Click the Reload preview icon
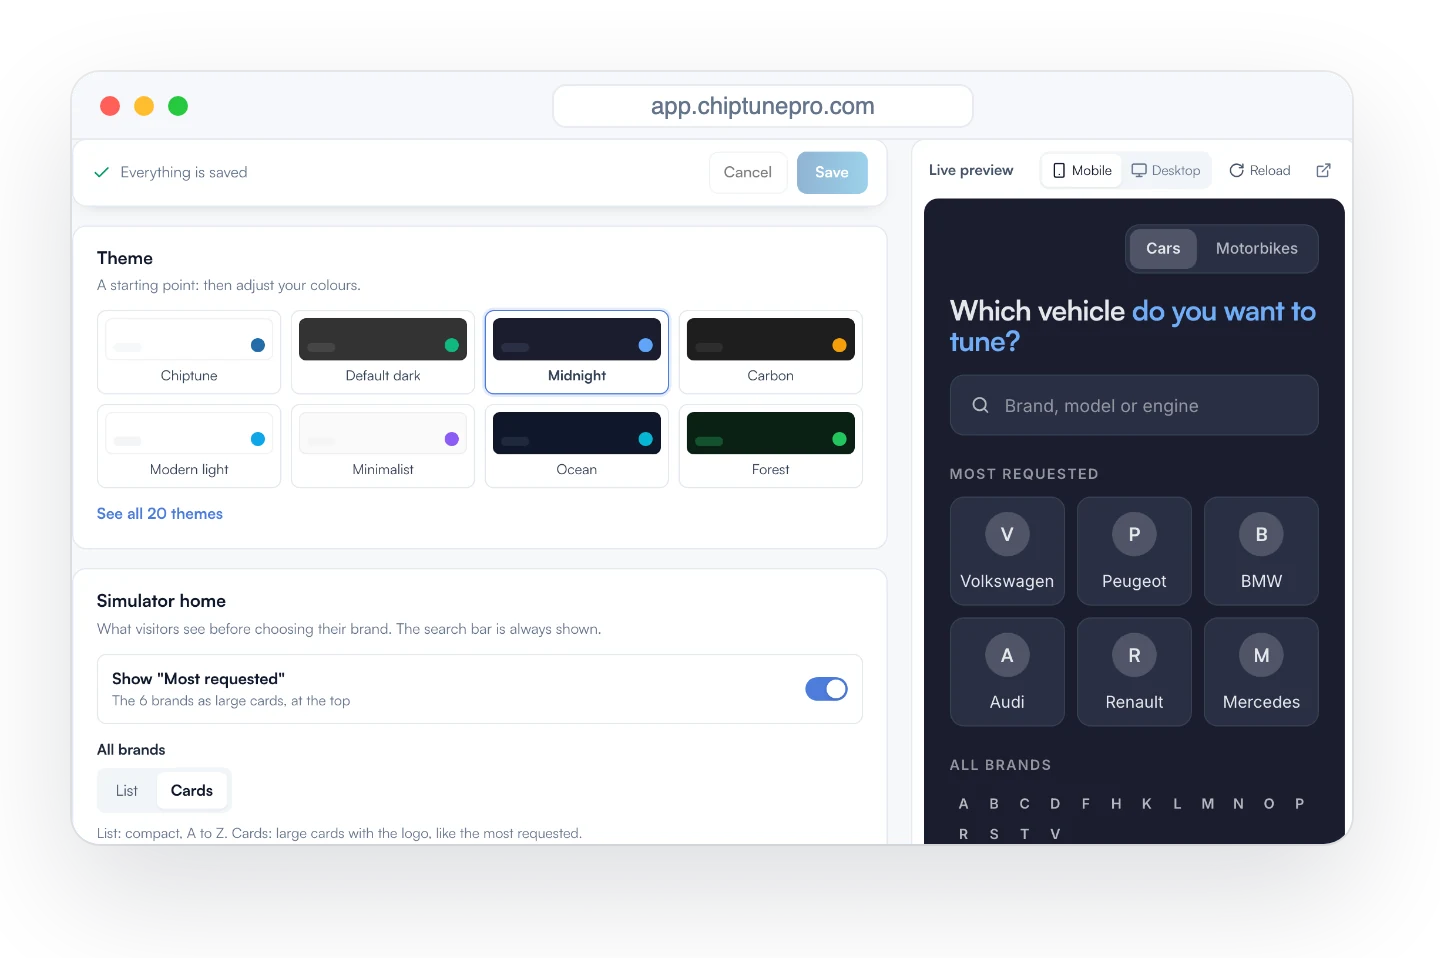 tap(1237, 170)
